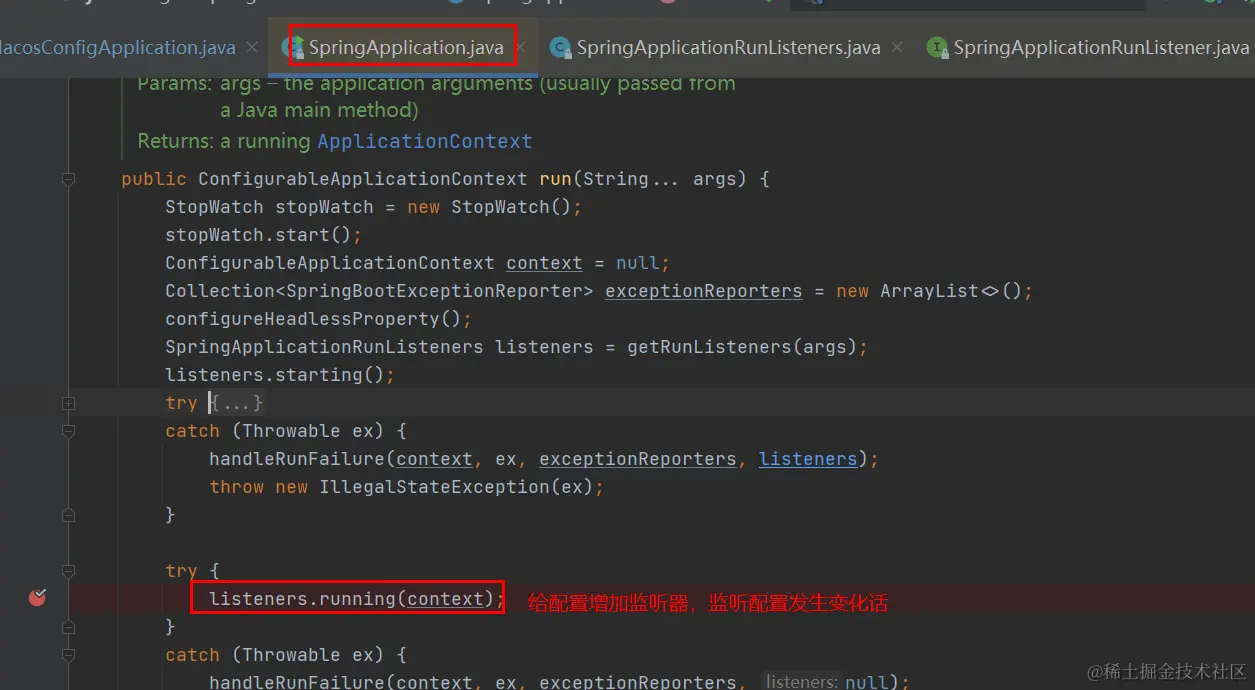
Task: Collapse the second catch (Throwable ex) block
Action: click(x=68, y=655)
